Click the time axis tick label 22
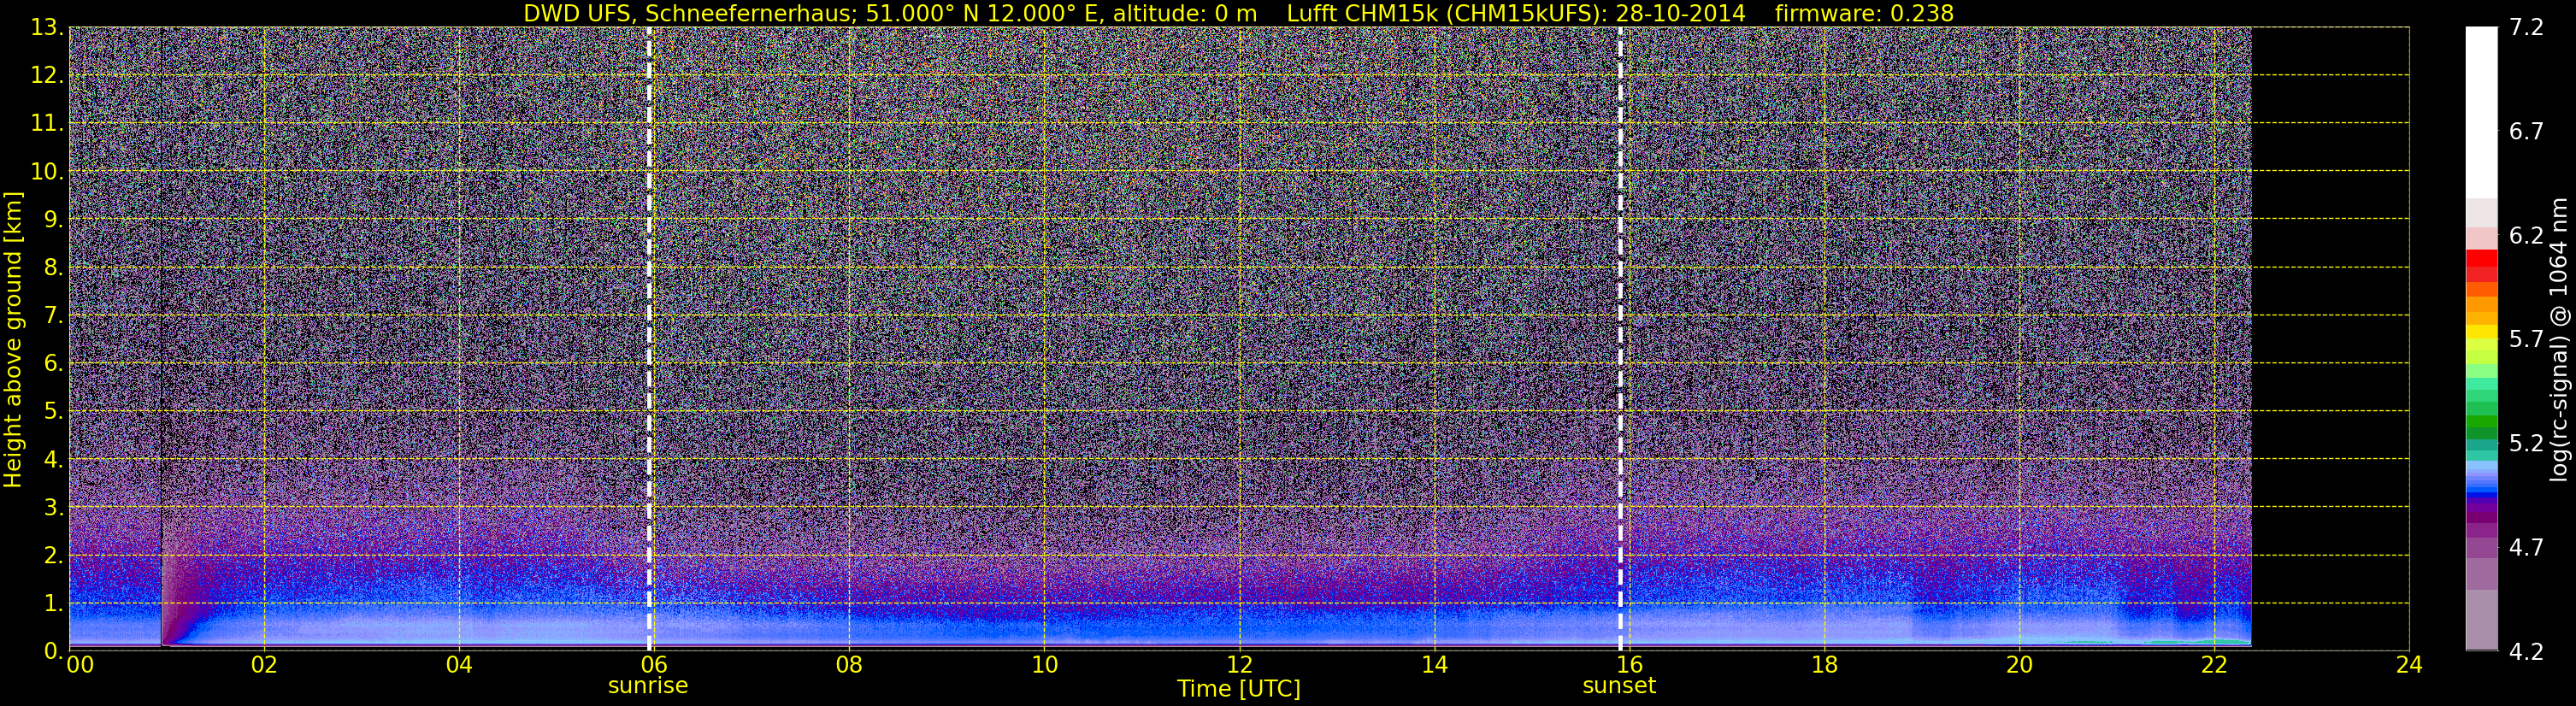 (x=2214, y=665)
